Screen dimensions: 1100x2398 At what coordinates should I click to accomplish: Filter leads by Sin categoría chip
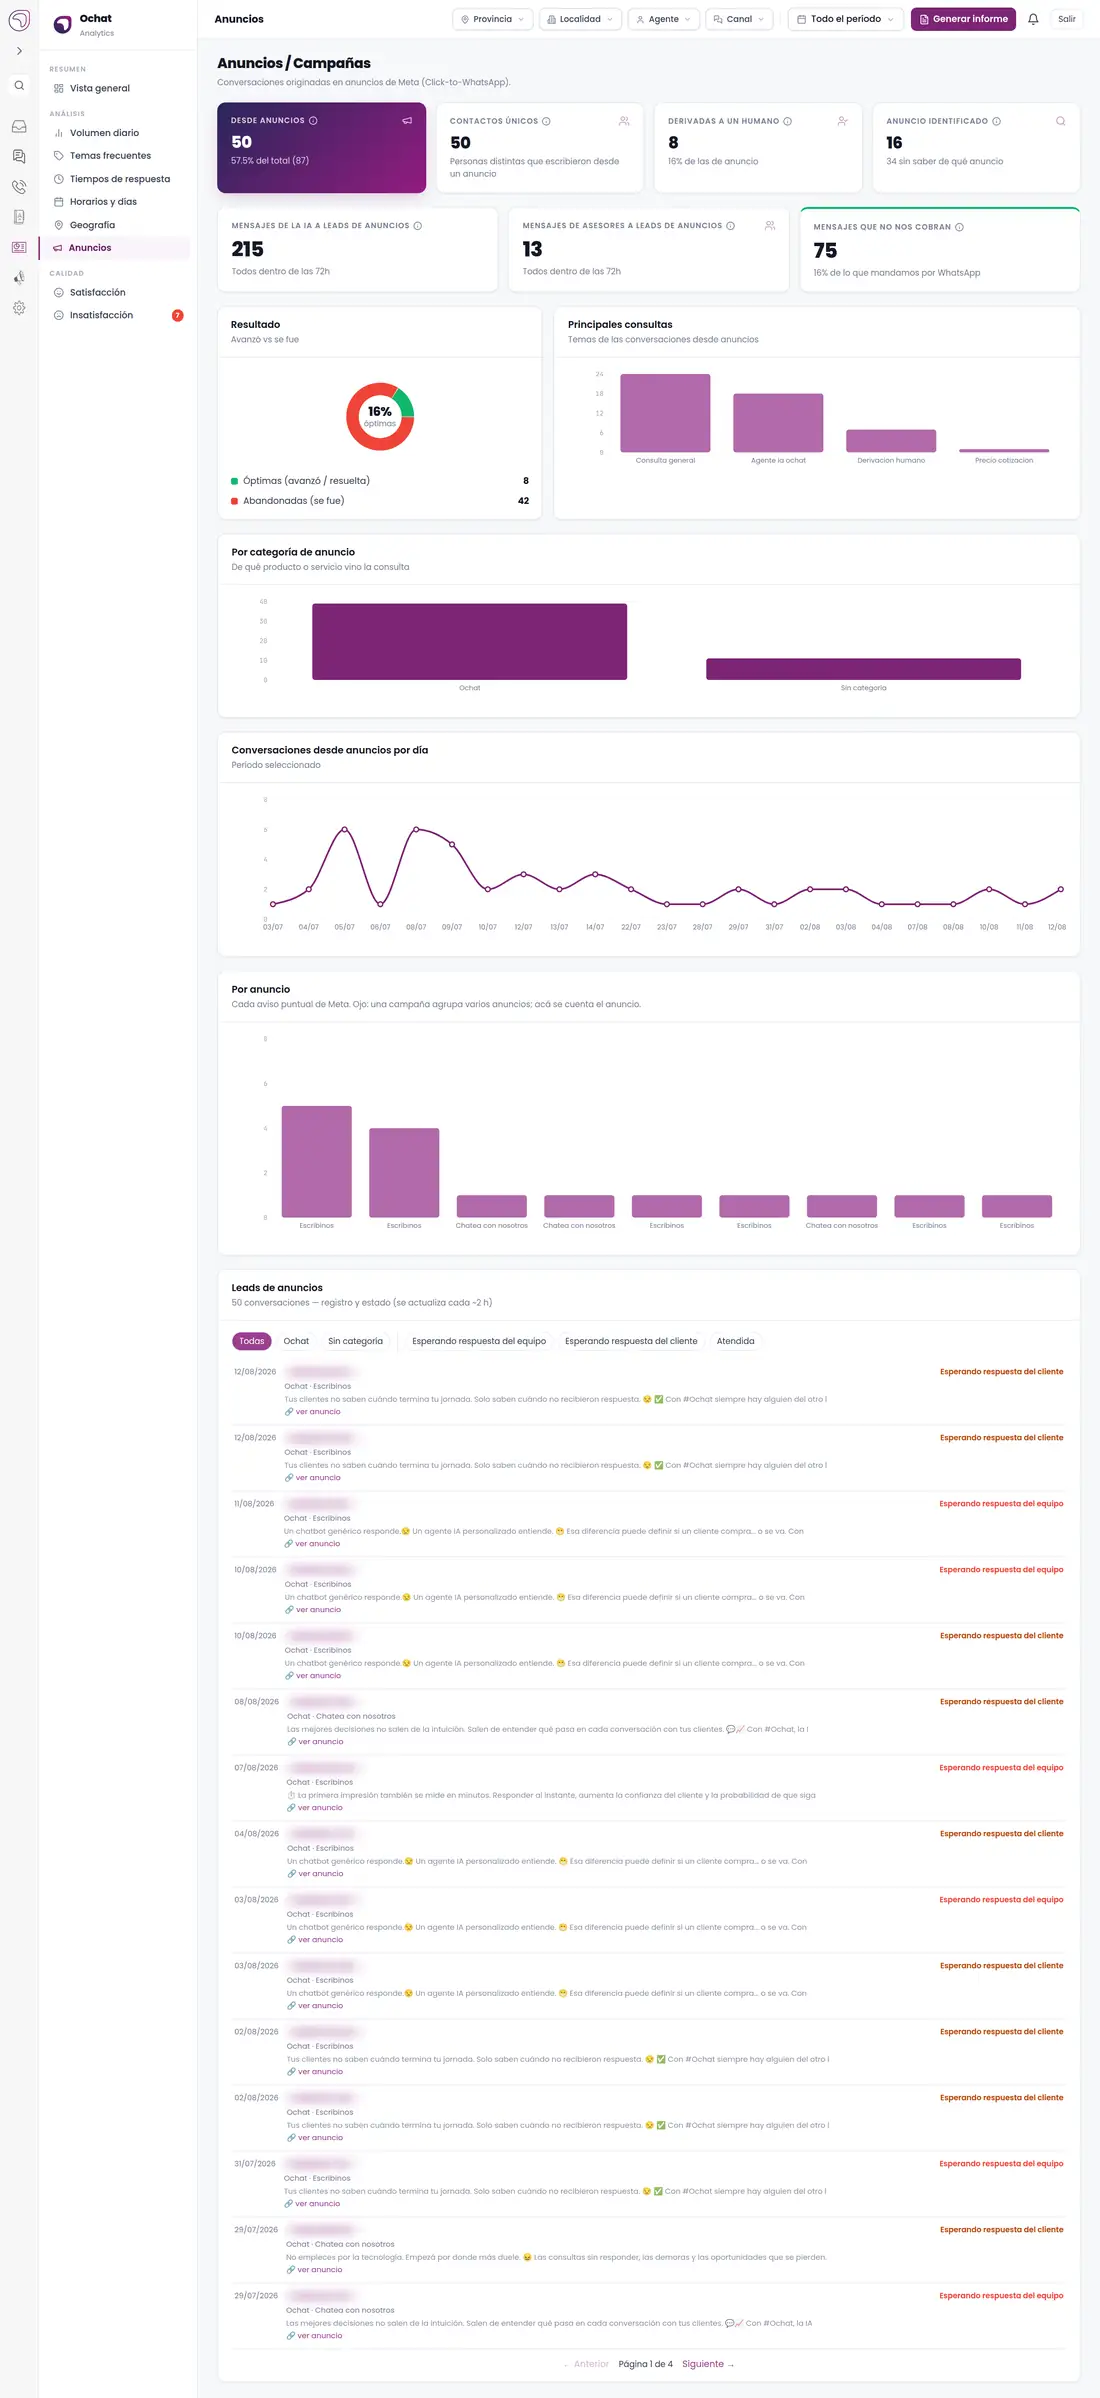coord(355,1341)
